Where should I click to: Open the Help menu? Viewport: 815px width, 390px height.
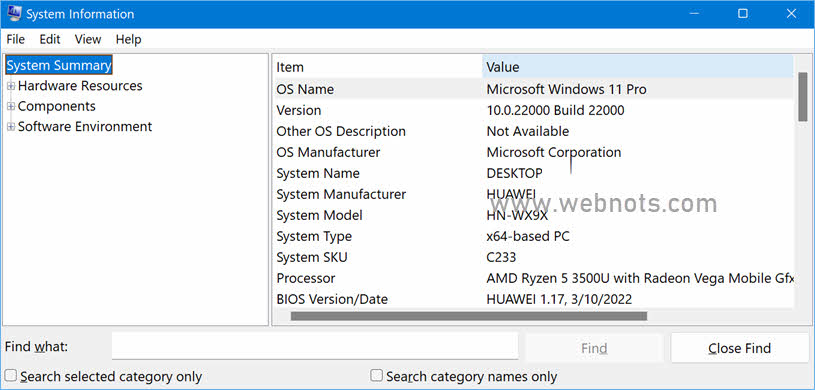click(x=128, y=39)
